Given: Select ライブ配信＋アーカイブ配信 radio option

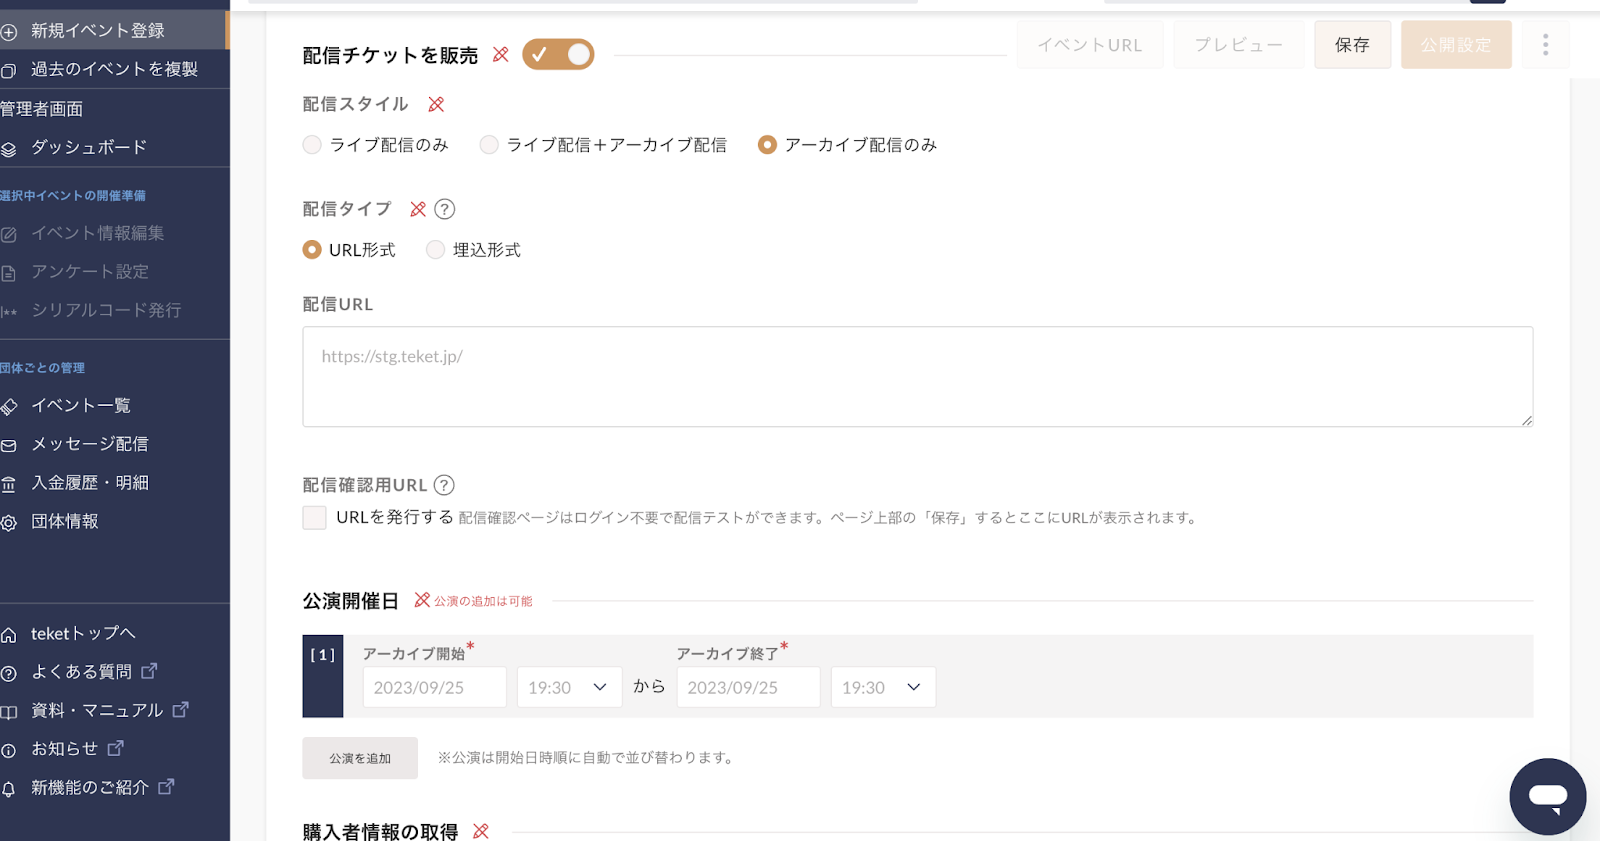Looking at the screenshot, I should pos(489,145).
